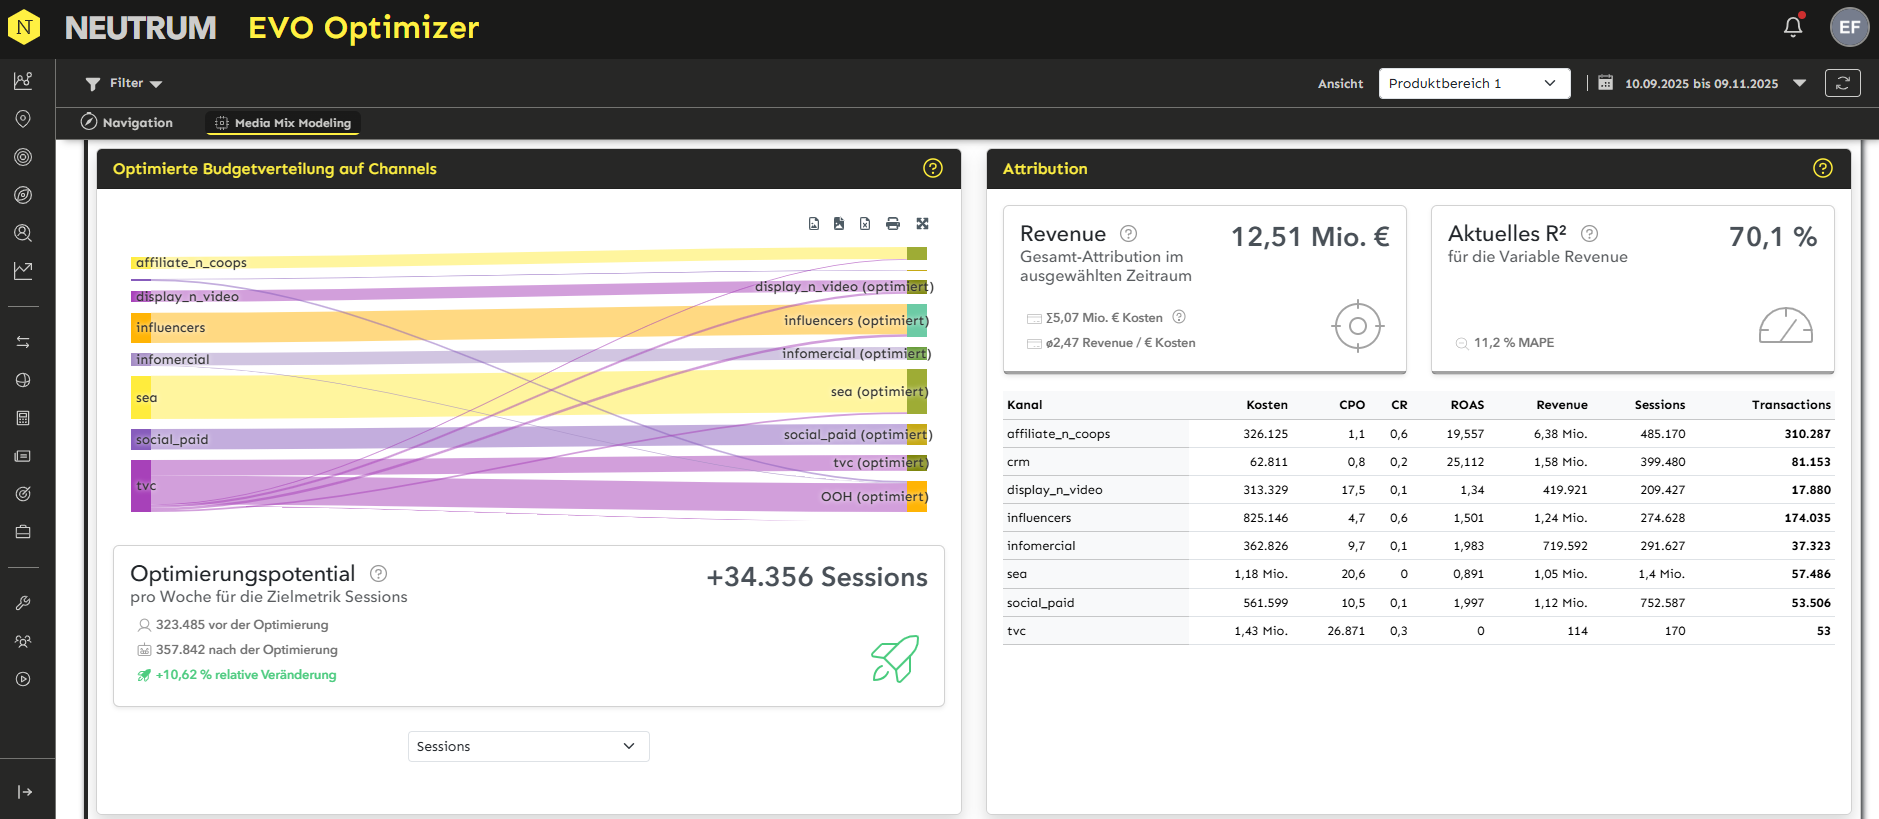Open the wrench settings icon in sidebar
This screenshot has height=819, width=1879.
click(x=23, y=603)
